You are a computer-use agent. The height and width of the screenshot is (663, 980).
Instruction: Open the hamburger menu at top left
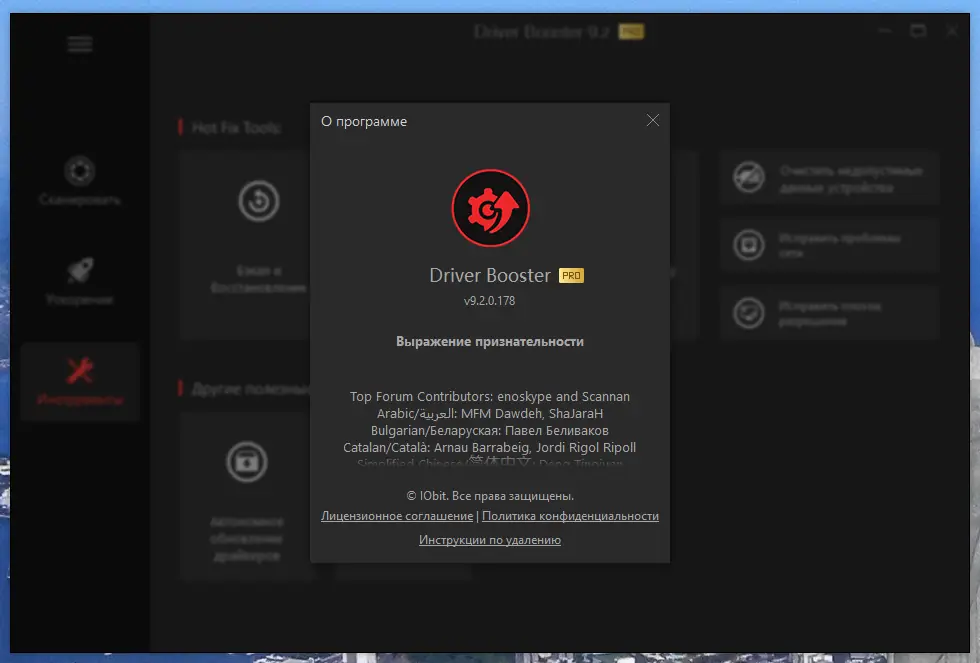pos(80,44)
